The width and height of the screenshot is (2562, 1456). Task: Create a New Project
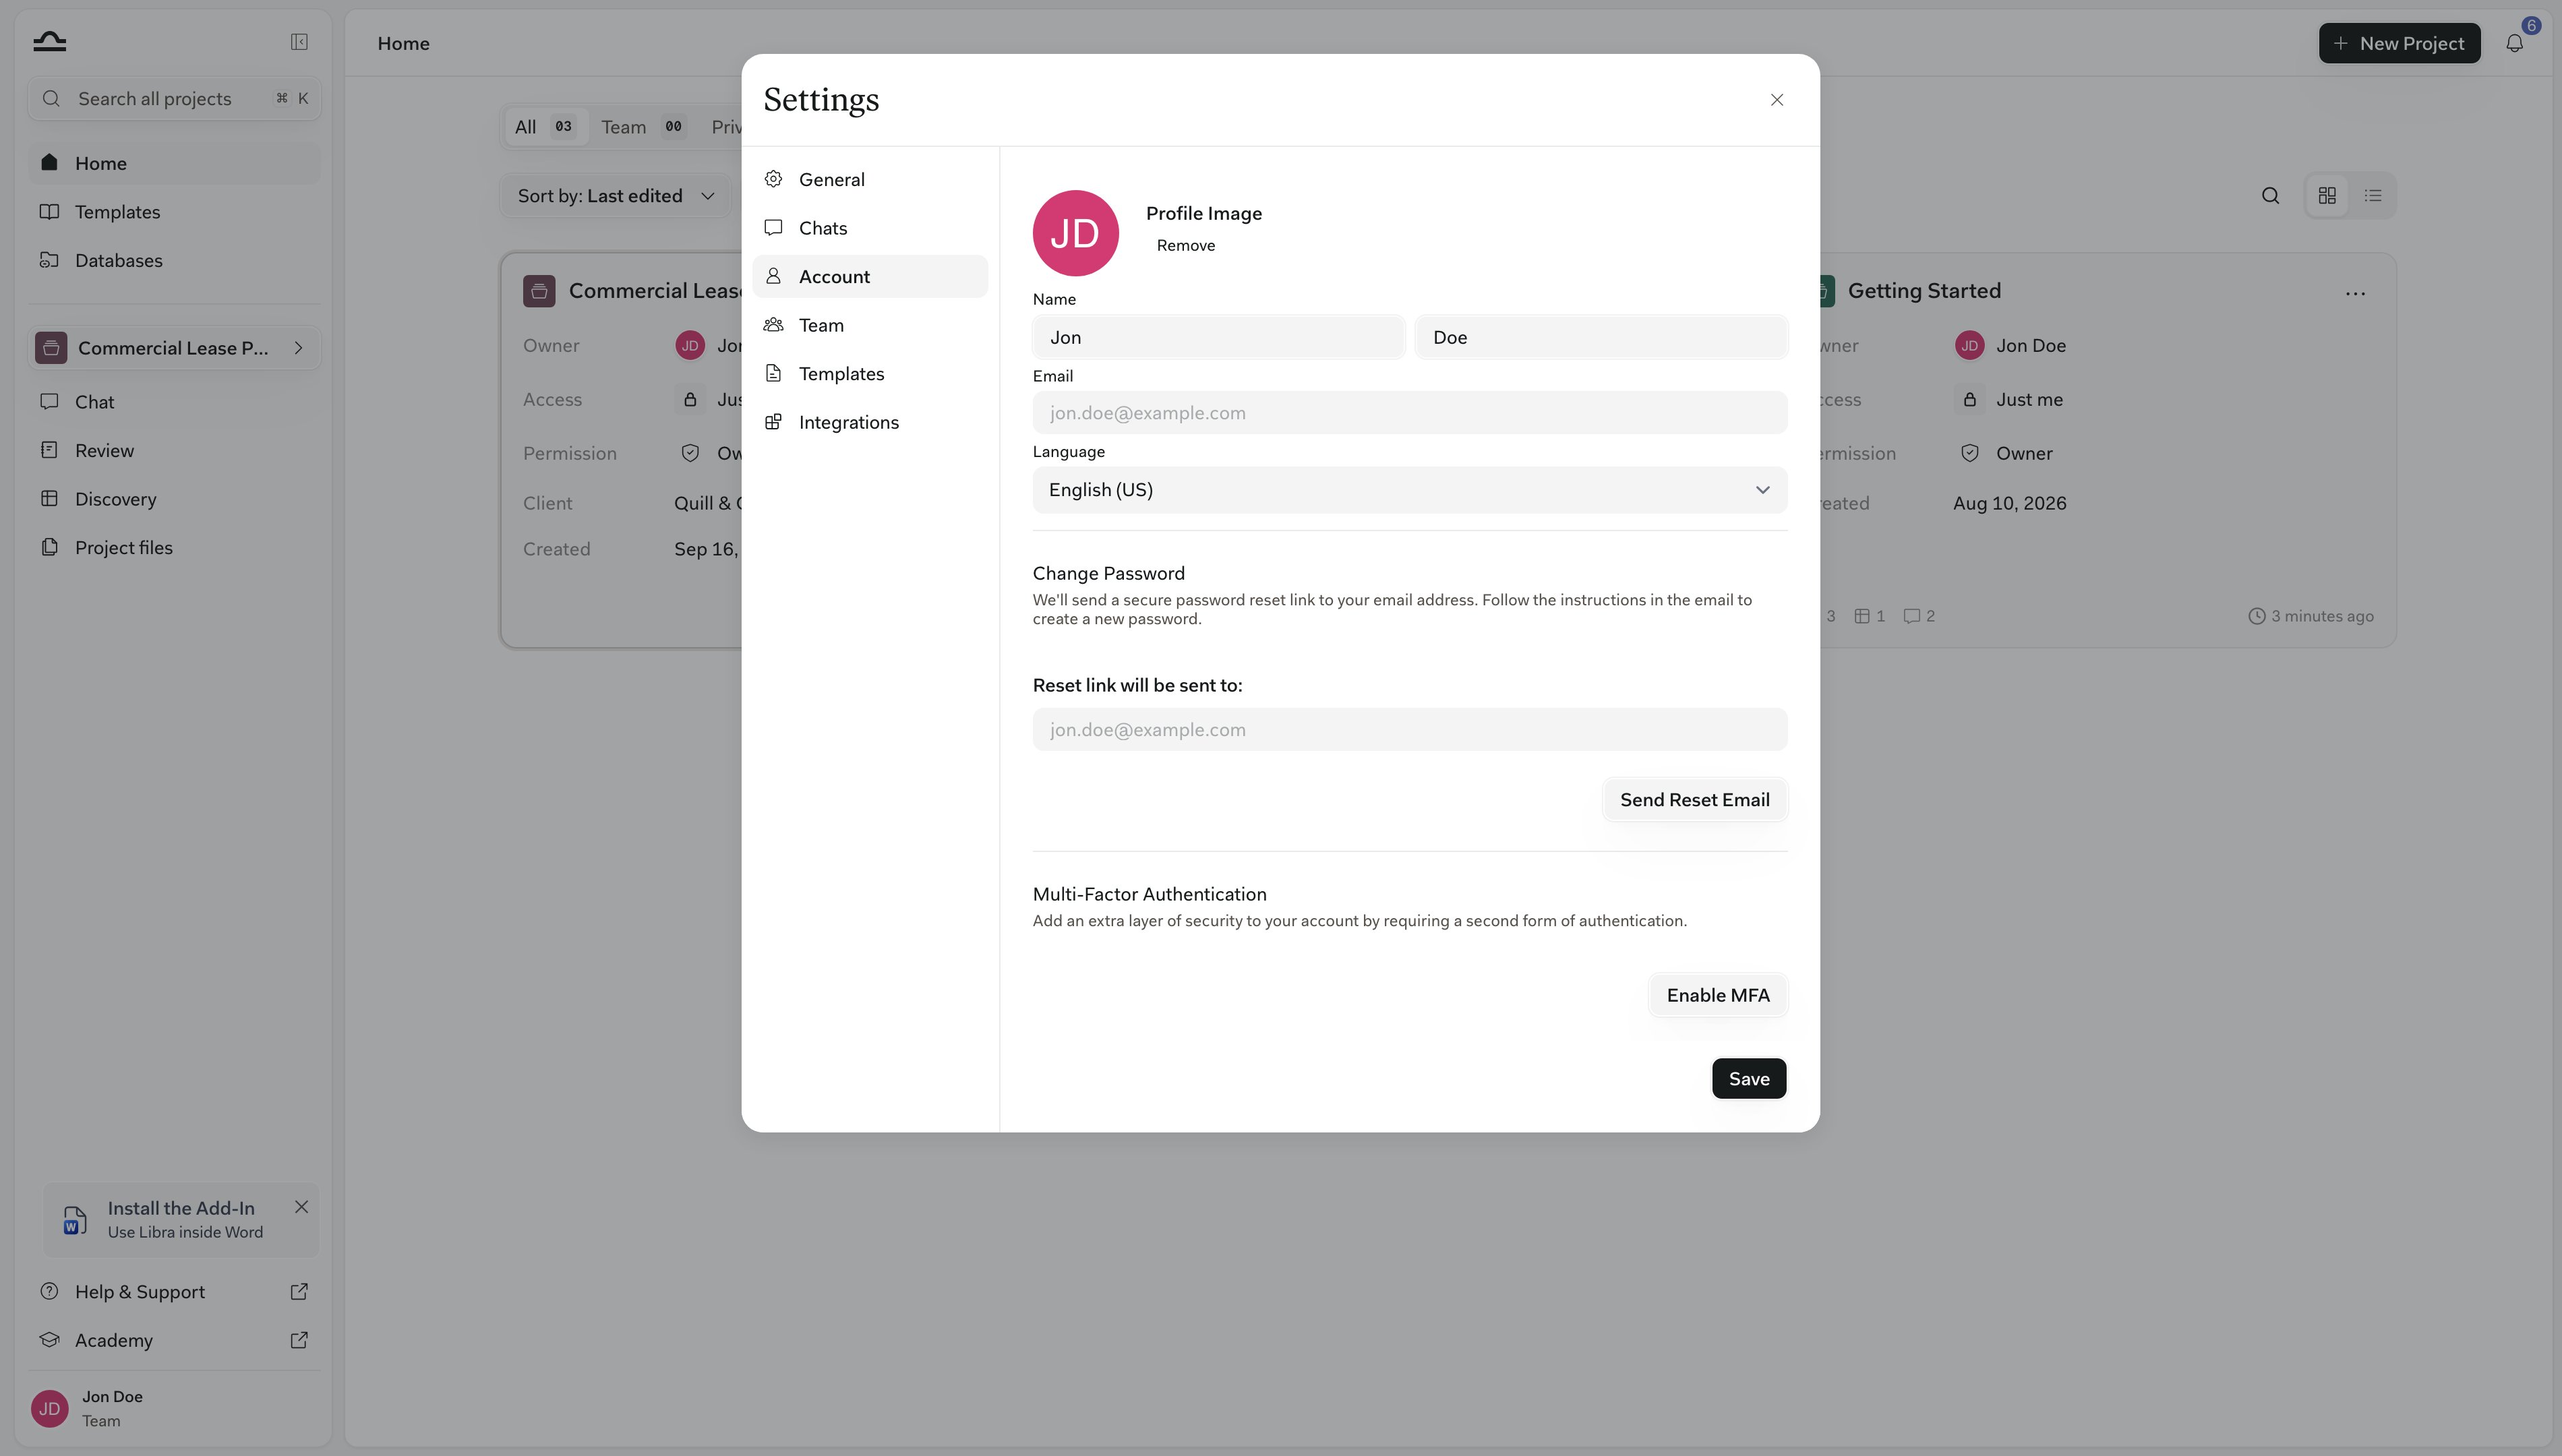pos(2400,43)
